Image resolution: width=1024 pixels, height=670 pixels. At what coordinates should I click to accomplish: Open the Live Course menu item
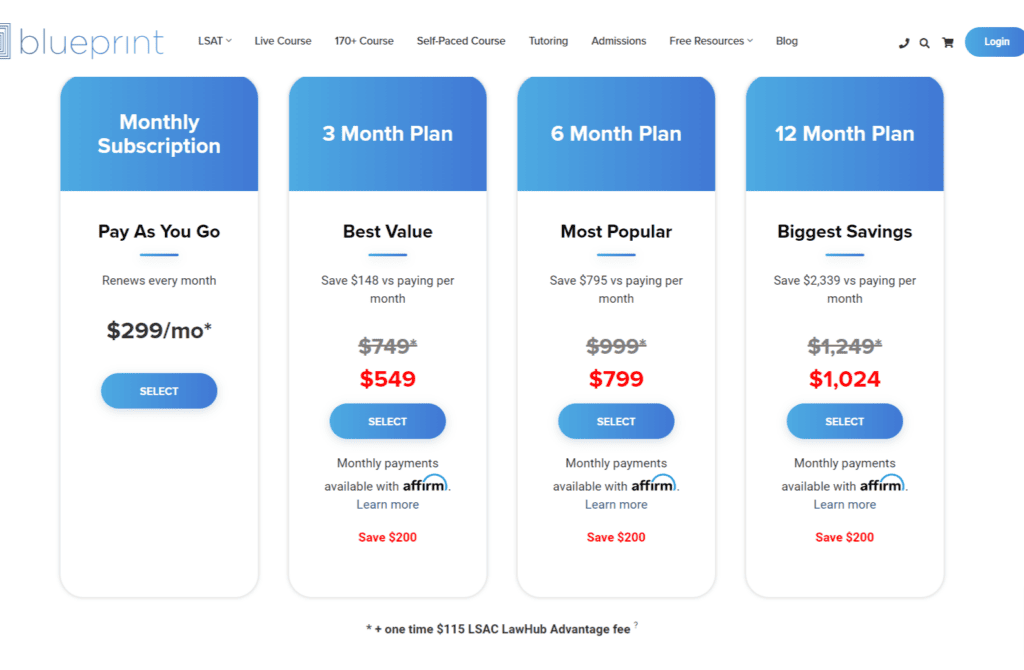(x=282, y=41)
